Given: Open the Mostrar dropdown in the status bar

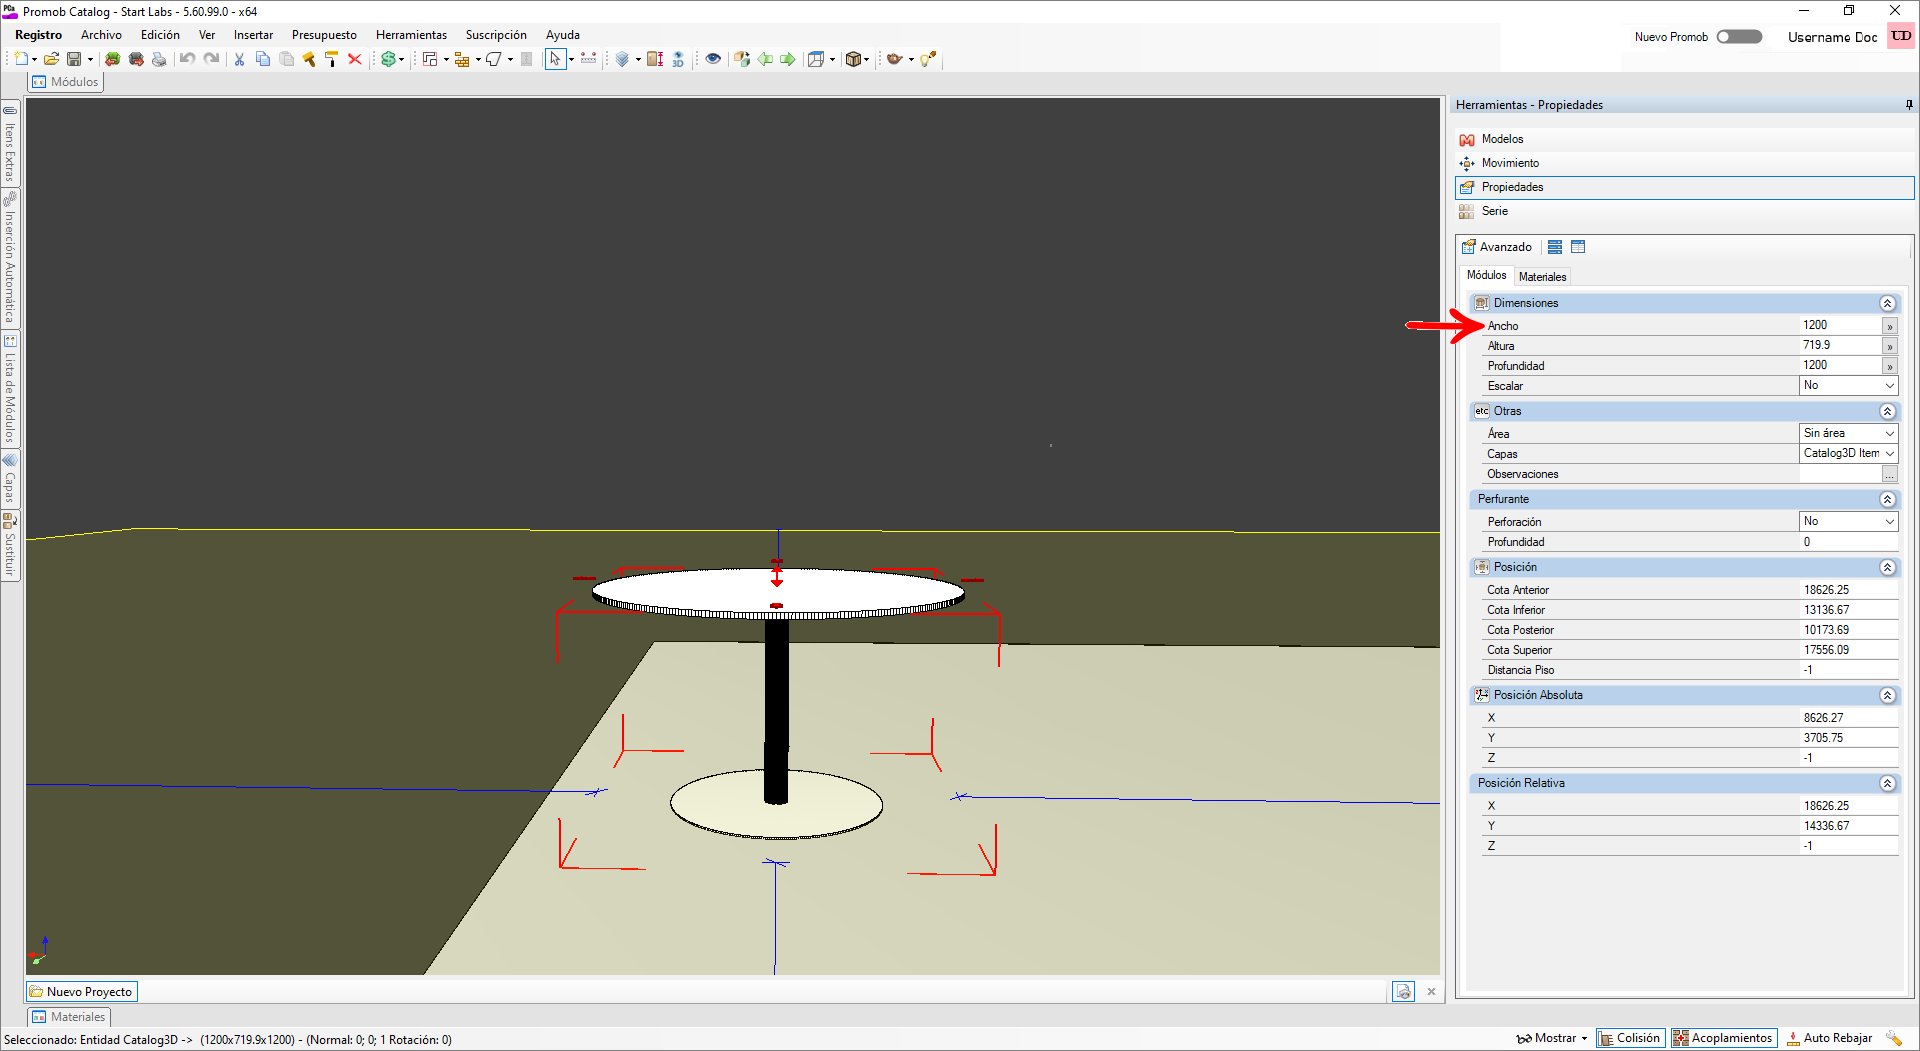Looking at the screenshot, I should tap(1552, 1038).
